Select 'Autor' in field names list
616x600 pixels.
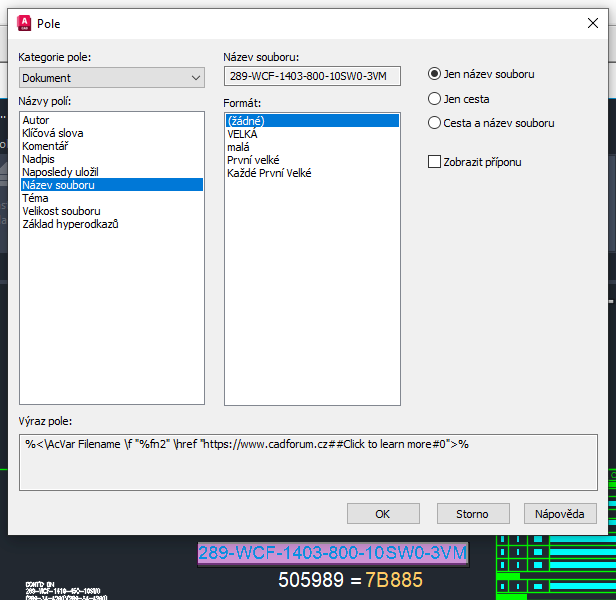(x=36, y=120)
